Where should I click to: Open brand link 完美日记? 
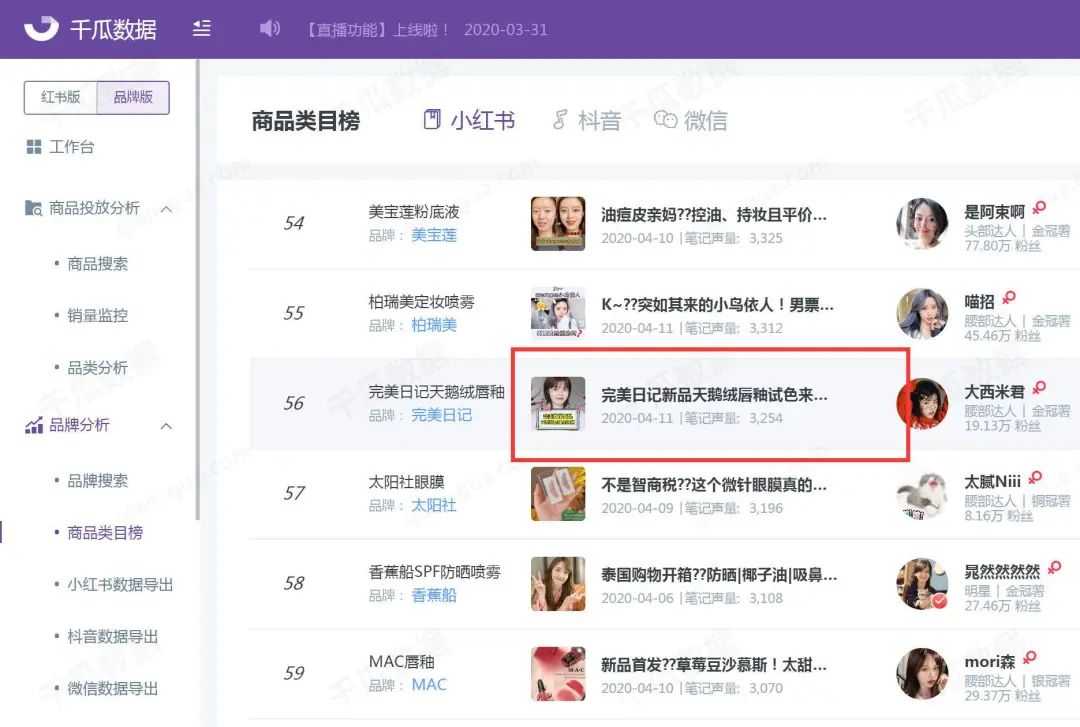pyautogui.click(x=442, y=415)
